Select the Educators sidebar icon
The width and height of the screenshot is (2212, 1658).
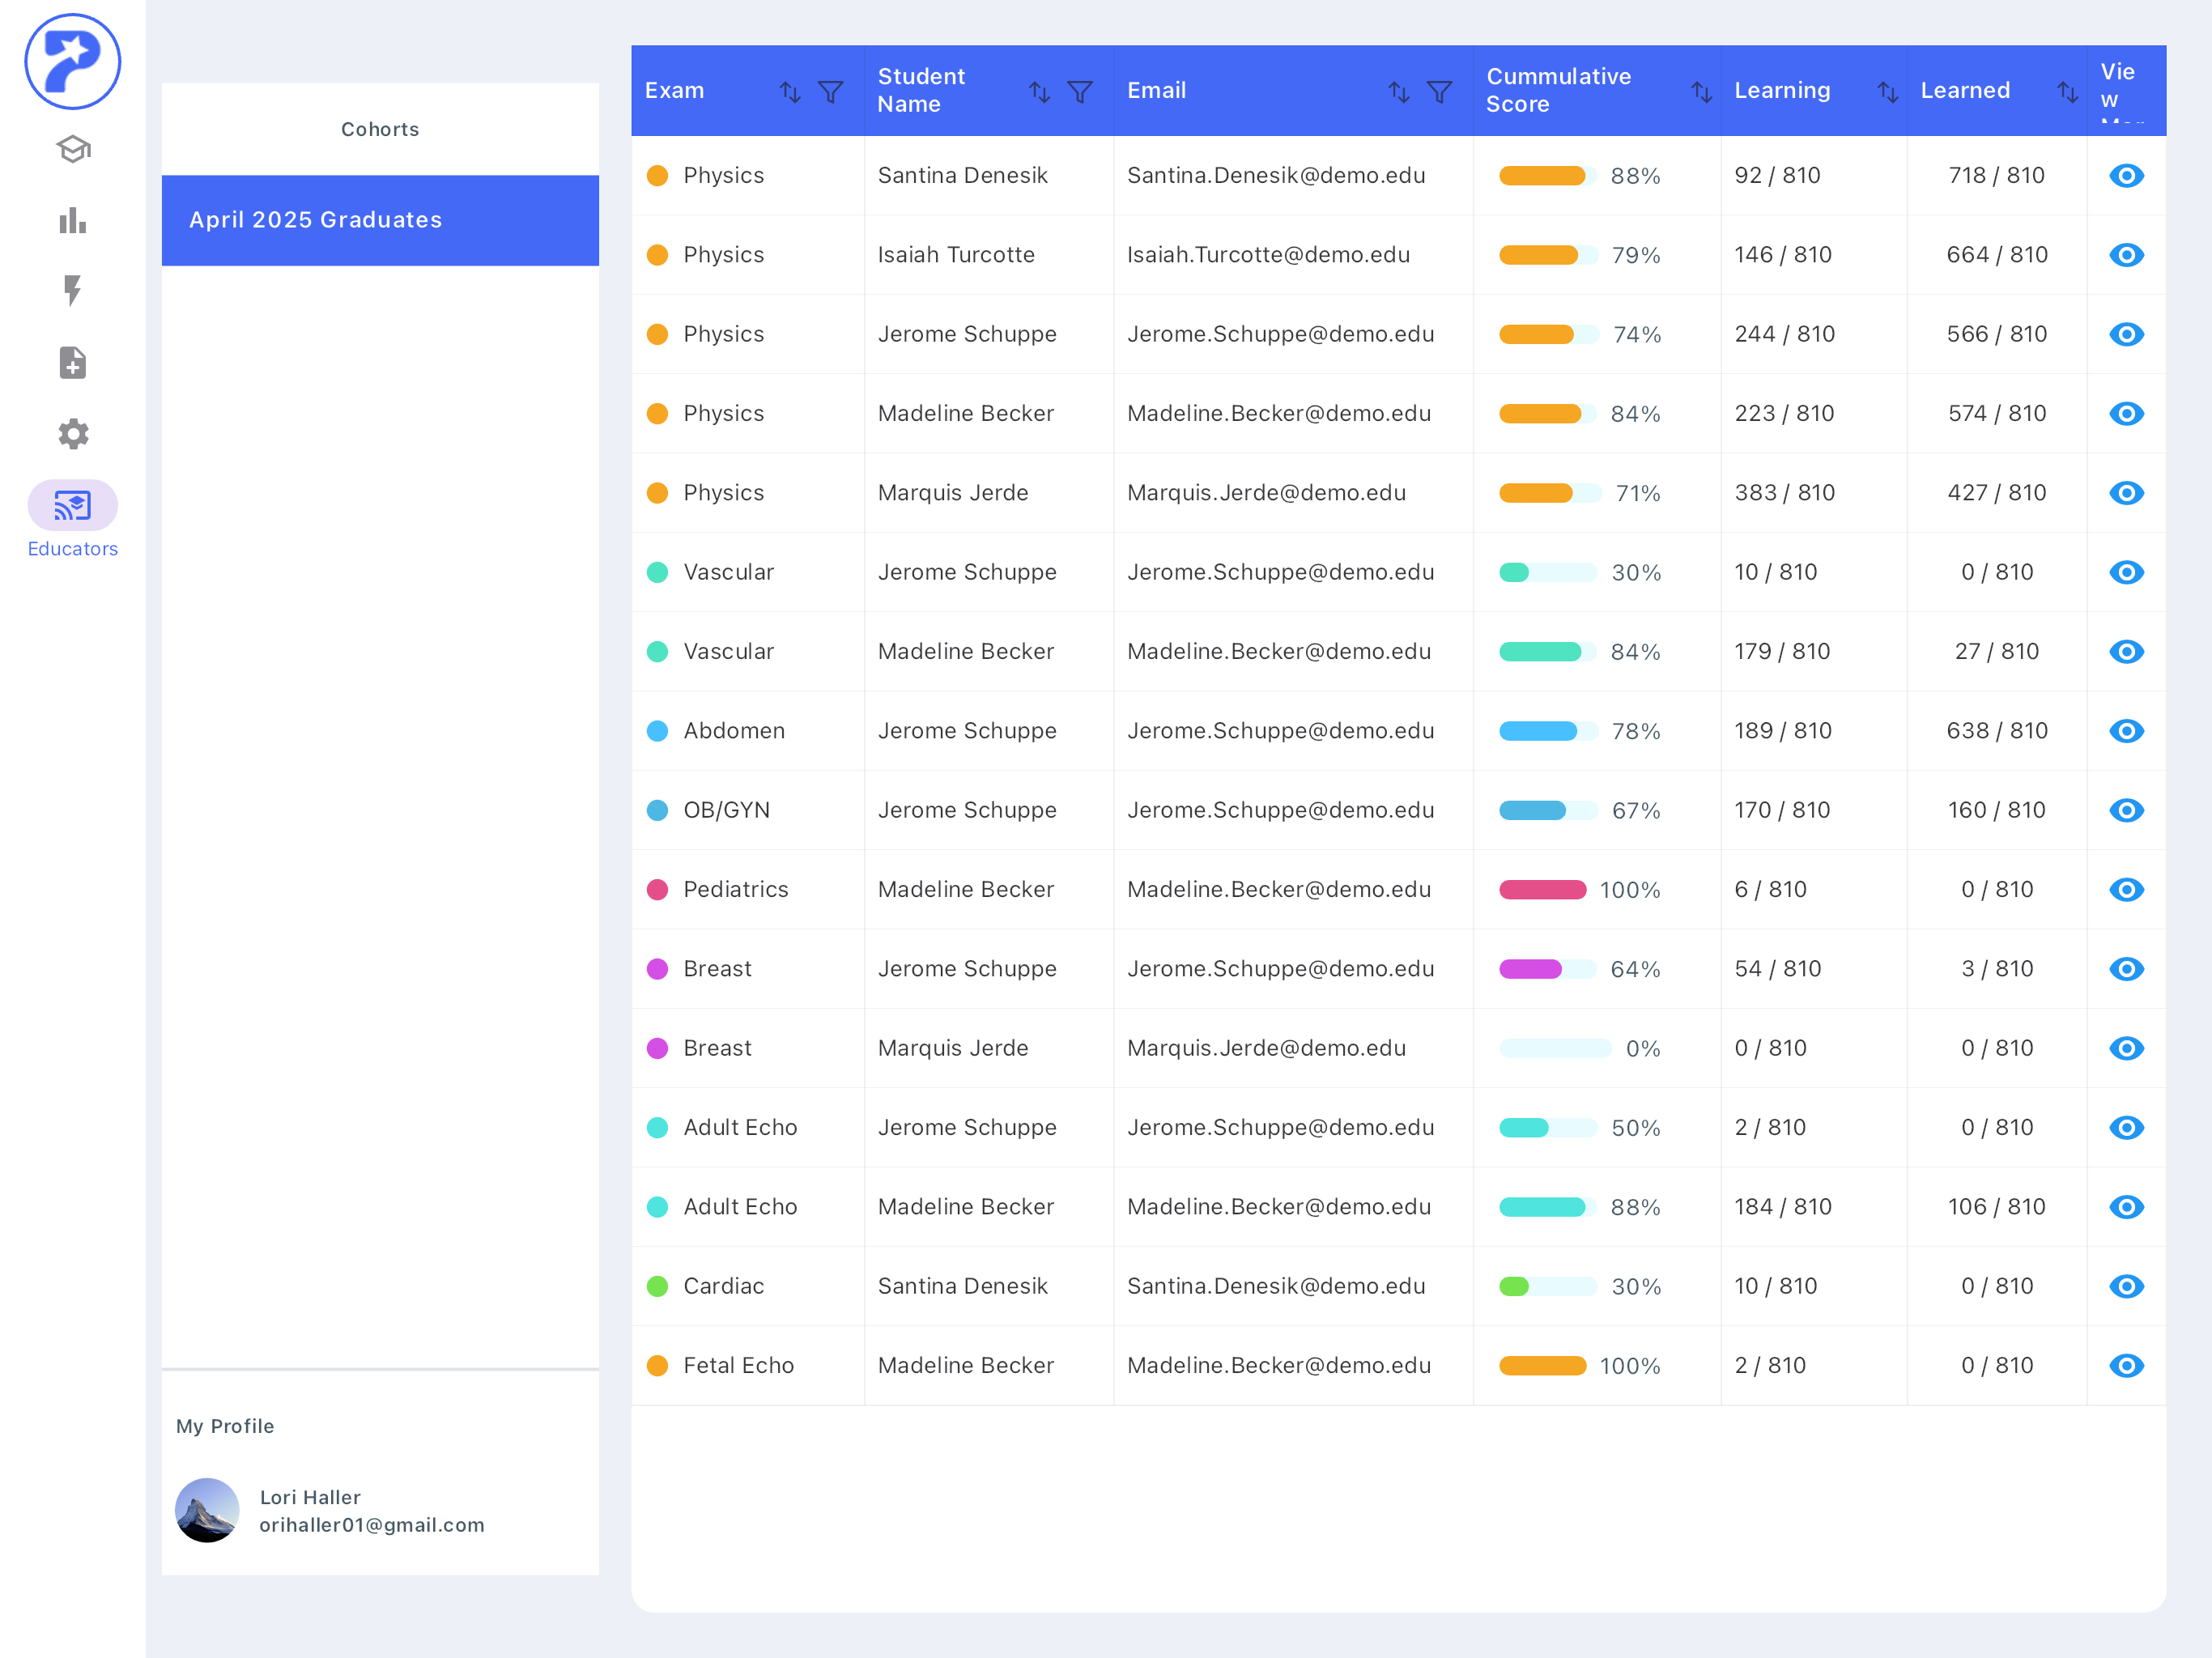click(x=72, y=505)
